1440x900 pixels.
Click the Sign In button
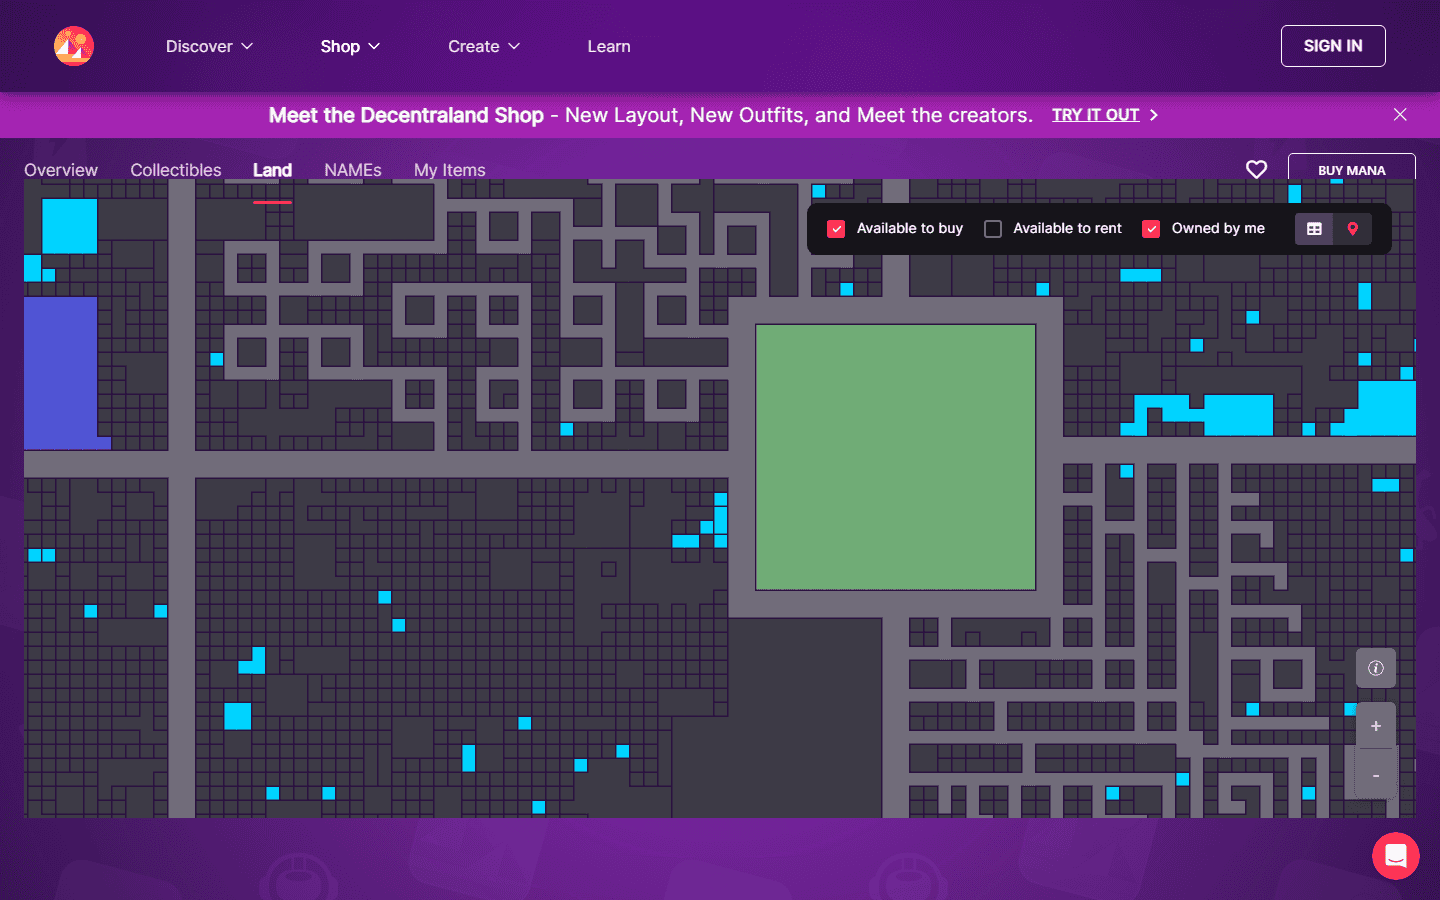click(x=1333, y=46)
